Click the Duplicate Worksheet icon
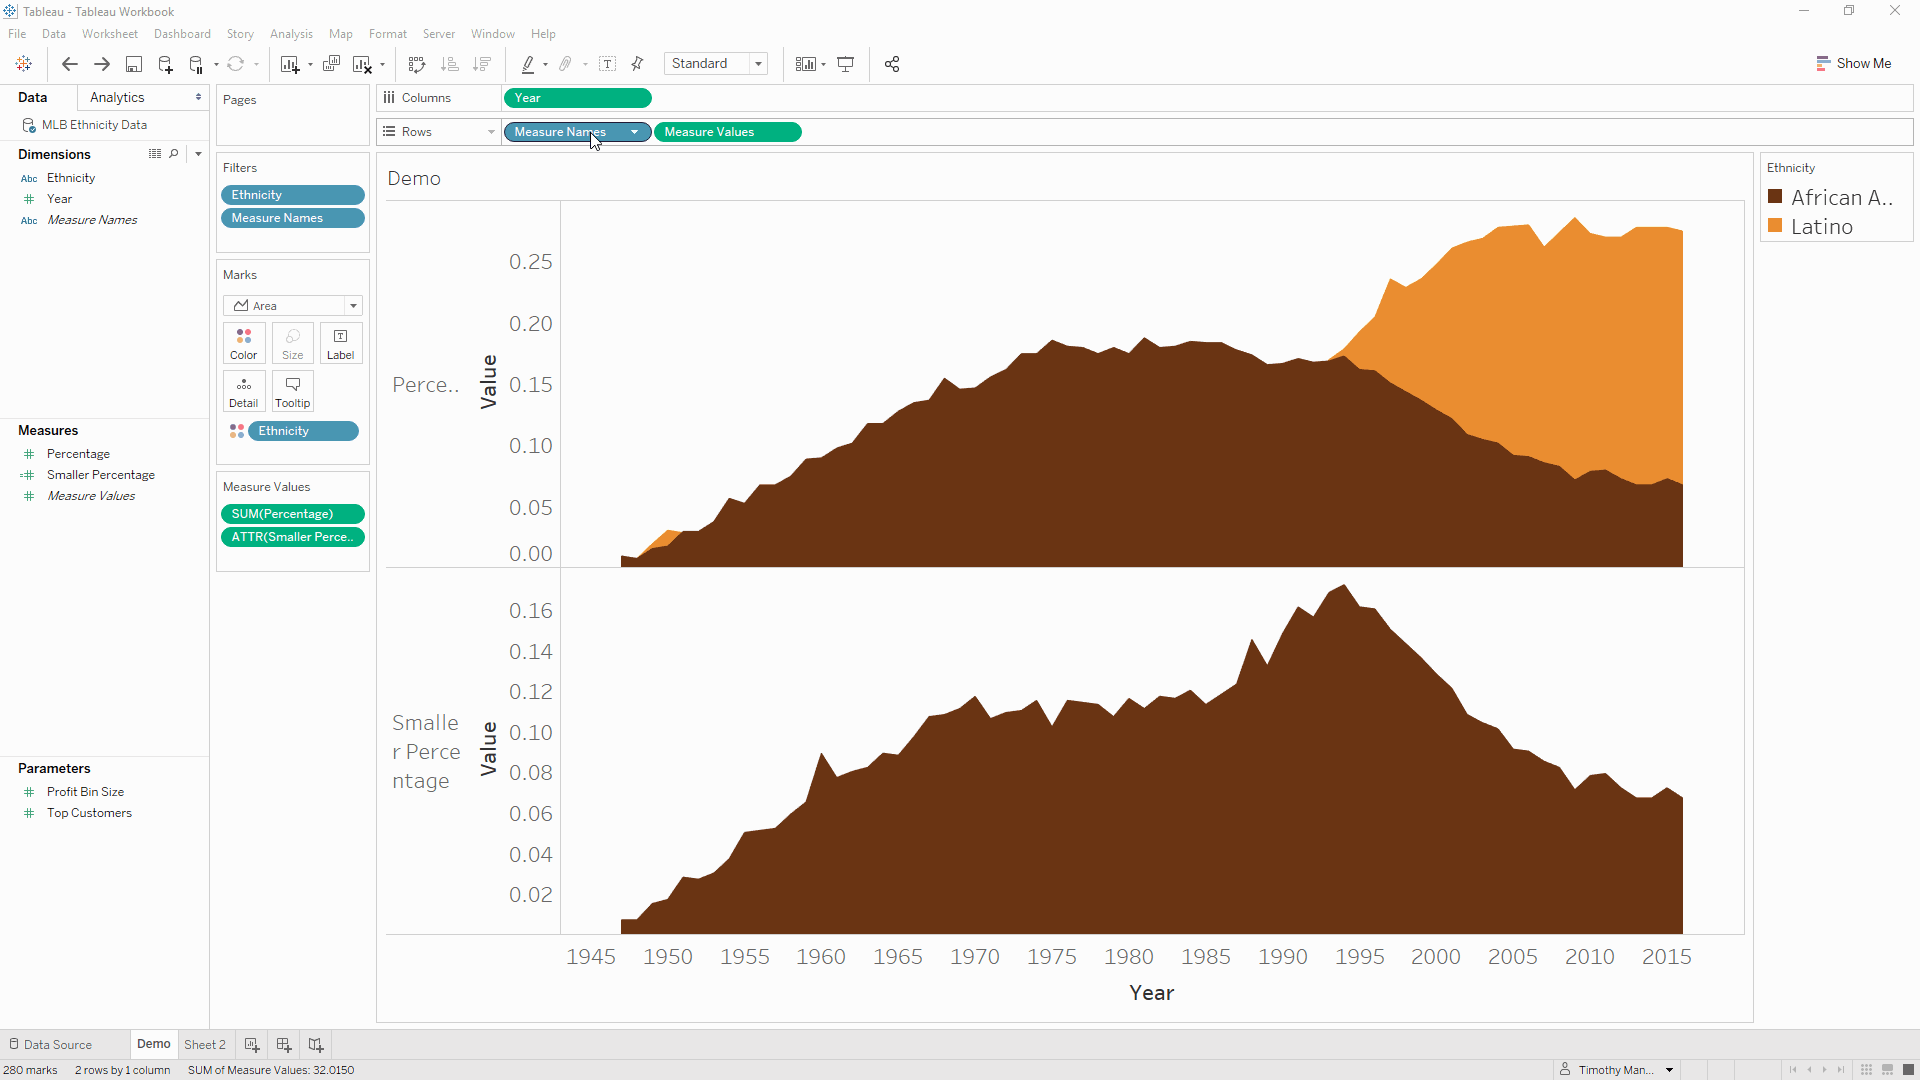The width and height of the screenshot is (1920, 1080). click(x=331, y=64)
